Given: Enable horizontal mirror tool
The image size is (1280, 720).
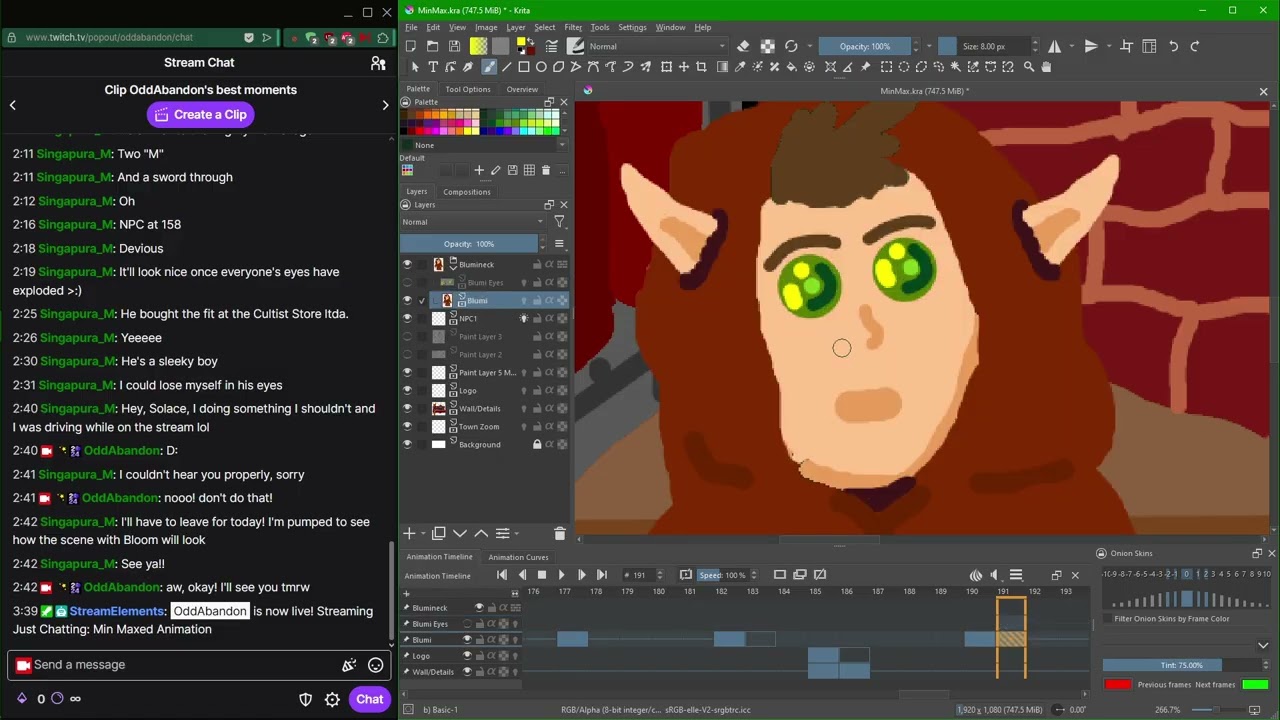Looking at the screenshot, I should click(x=1054, y=46).
